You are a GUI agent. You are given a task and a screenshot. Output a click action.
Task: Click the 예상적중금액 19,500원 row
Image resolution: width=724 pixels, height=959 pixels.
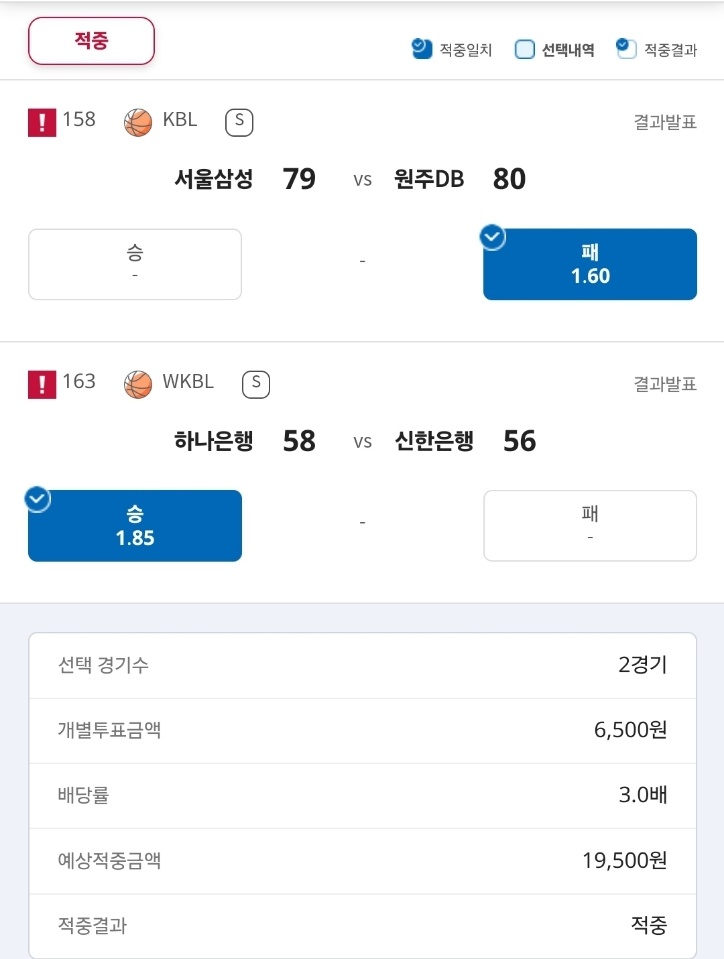[363, 861]
